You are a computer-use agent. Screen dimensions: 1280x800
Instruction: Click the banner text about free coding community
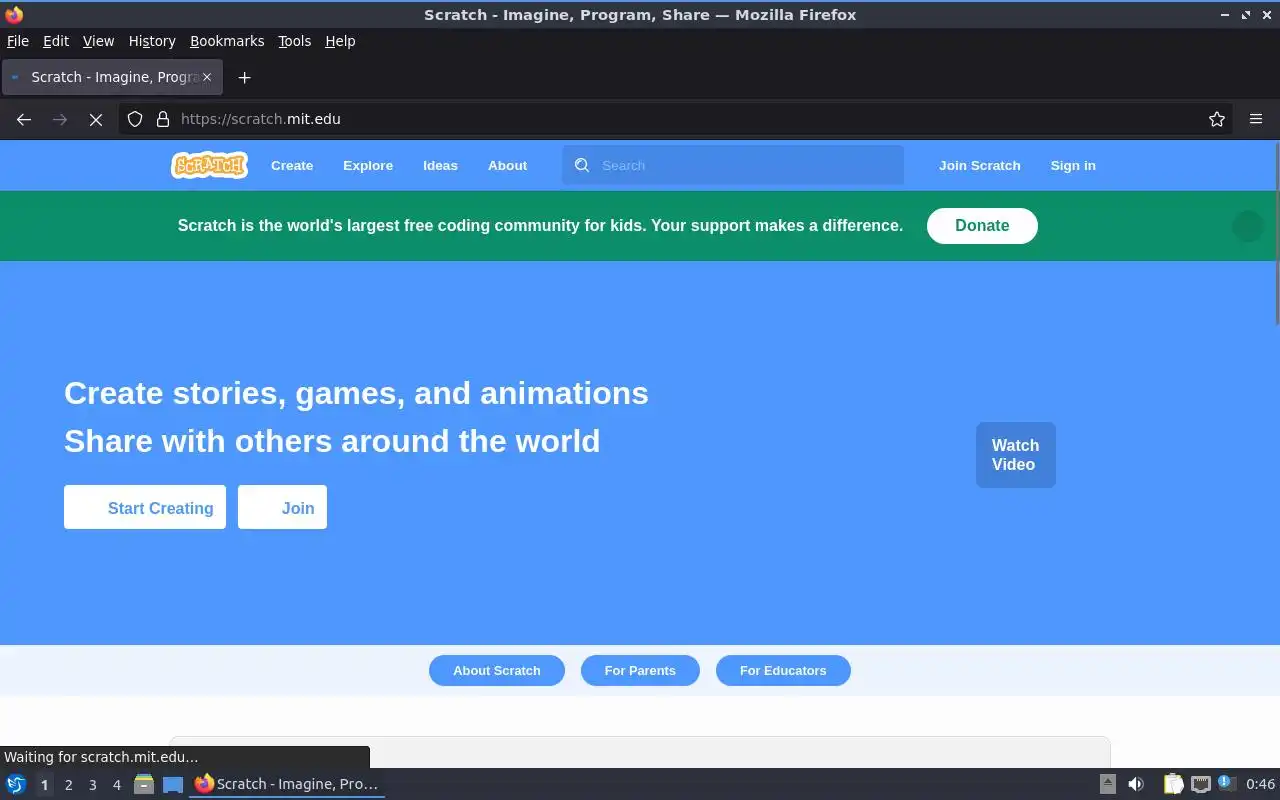(540, 226)
